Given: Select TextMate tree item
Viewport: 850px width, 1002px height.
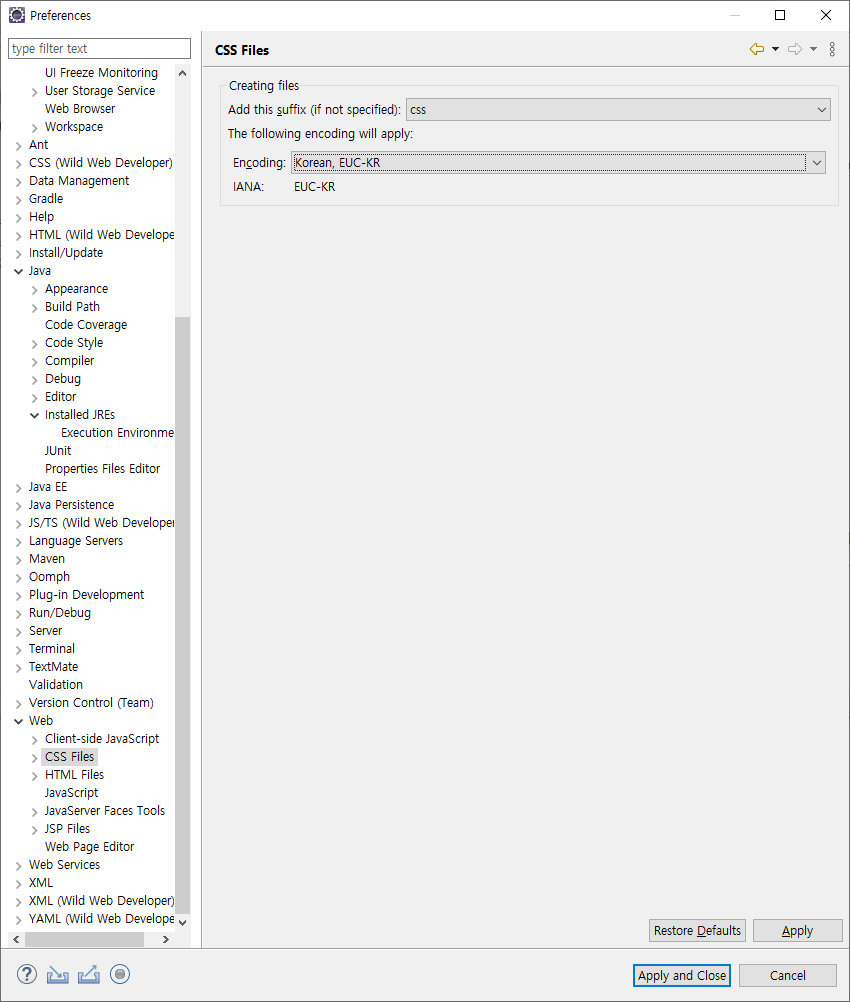Looking at the screenshot, I should point(53,667).
